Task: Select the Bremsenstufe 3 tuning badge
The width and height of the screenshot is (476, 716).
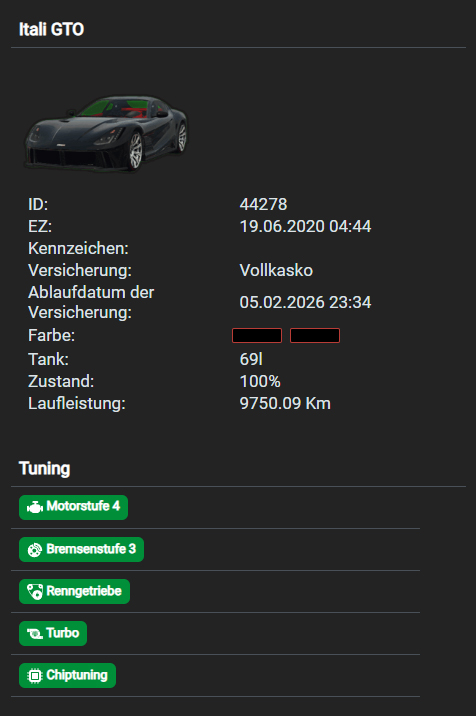Action: (81, 549)
